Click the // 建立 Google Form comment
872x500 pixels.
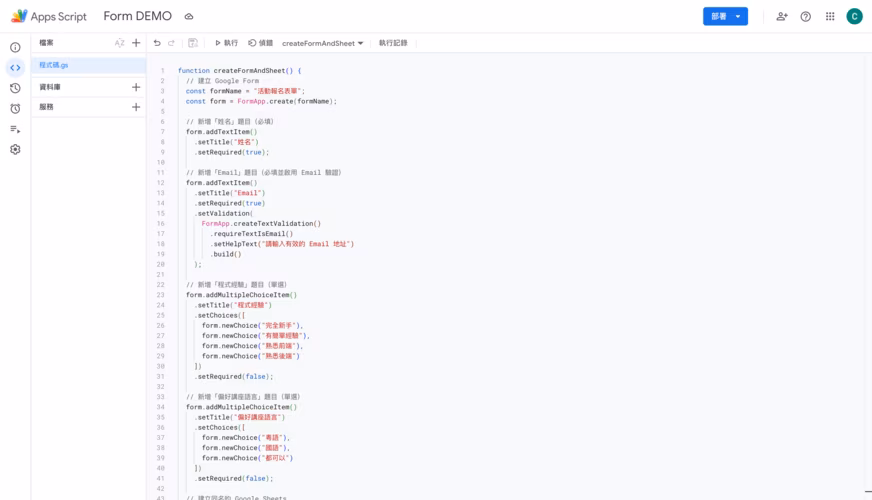(222, 81)
